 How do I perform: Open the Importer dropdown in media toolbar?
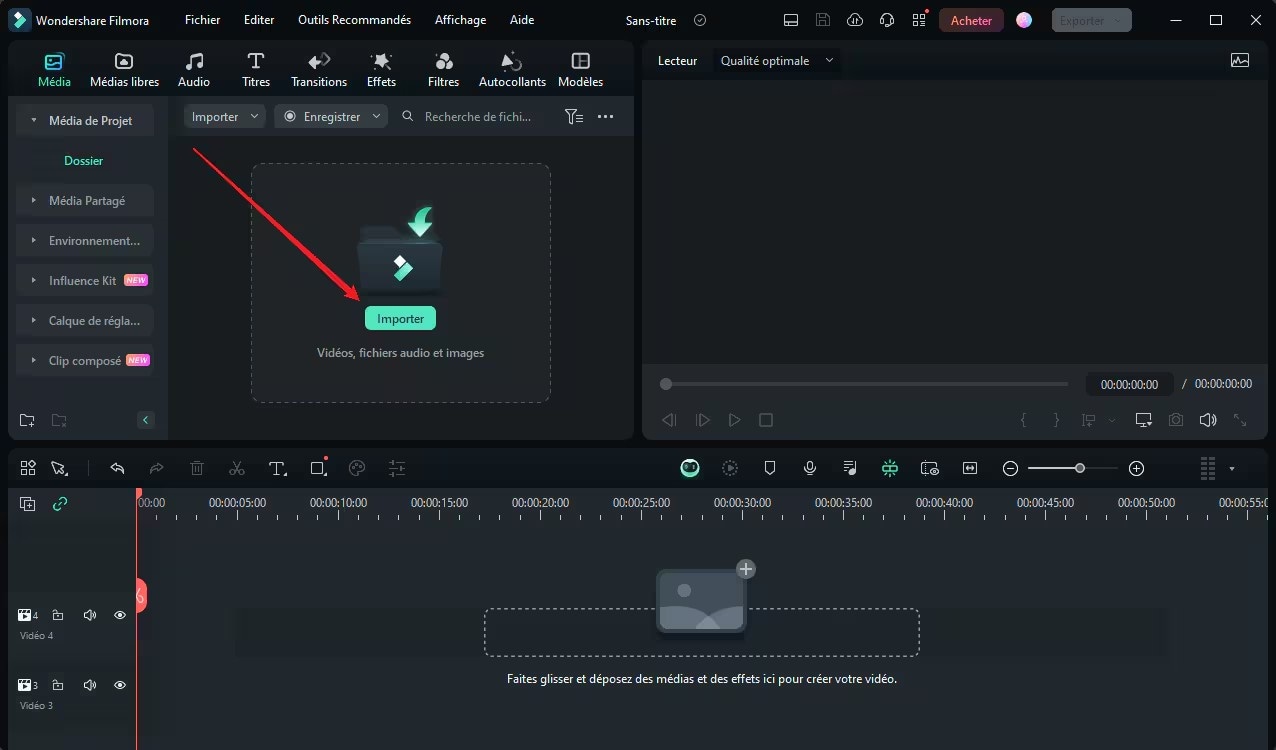pos(224,117)
